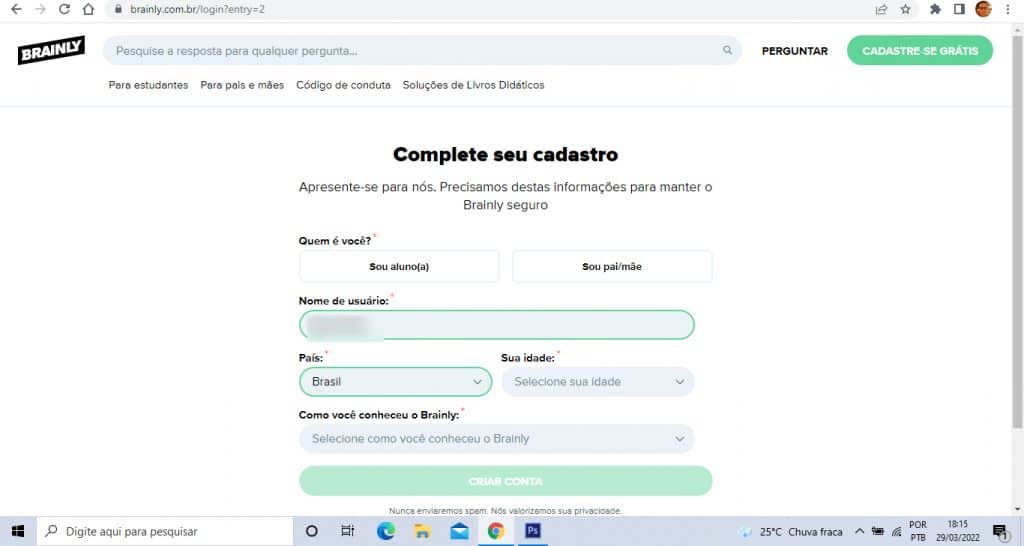This screenshot has width=1024, height=546.
Task: Launch Microsoft Edge from taskbar
Action: [x=385, y=531]
